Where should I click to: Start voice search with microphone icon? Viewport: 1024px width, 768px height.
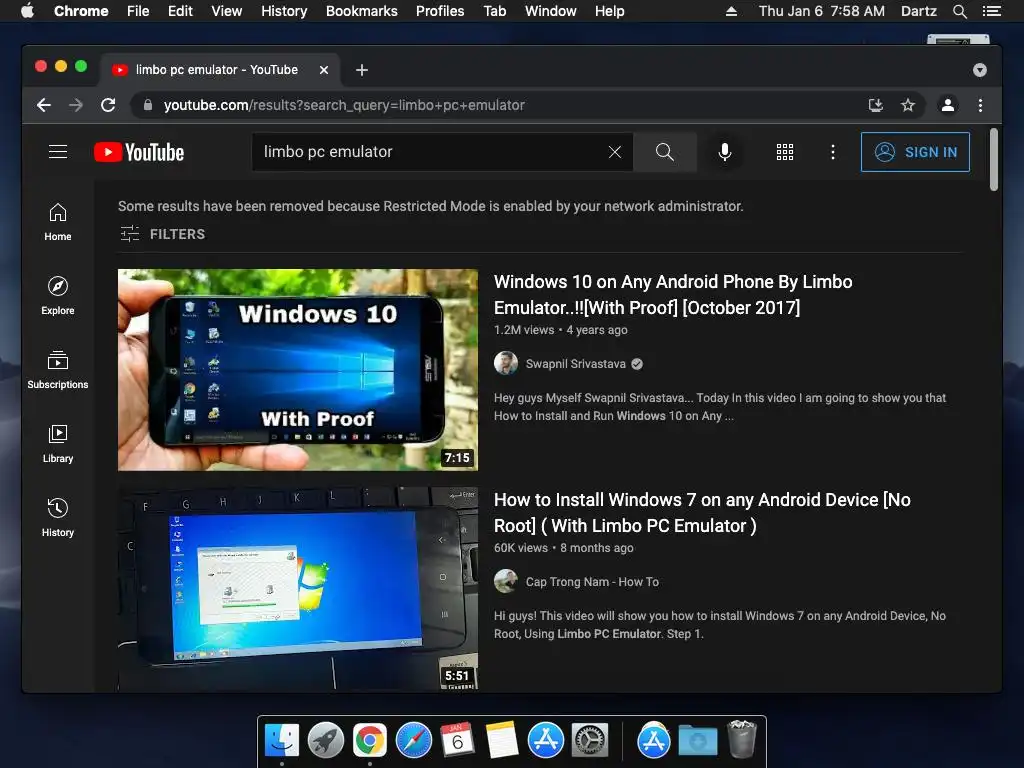(x=724, y=152)
